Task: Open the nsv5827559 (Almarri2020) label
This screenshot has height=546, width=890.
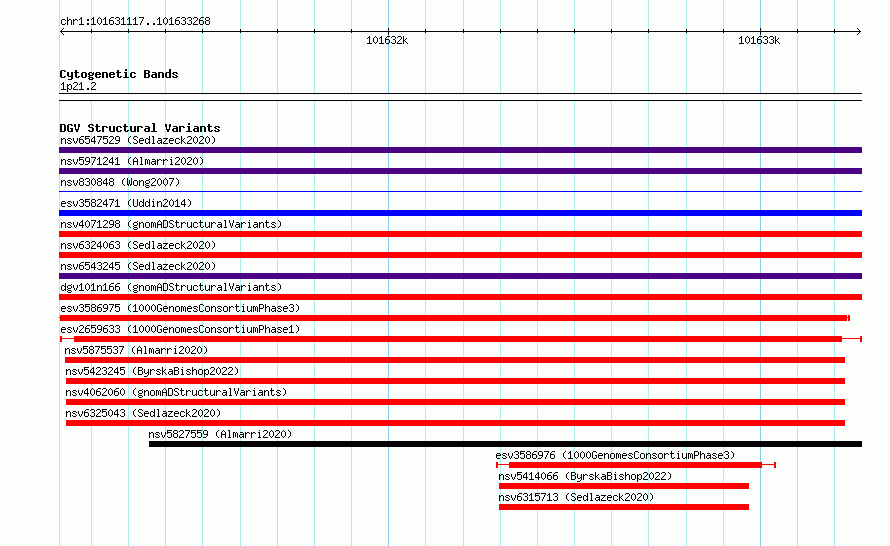Action: click(220, 434)
